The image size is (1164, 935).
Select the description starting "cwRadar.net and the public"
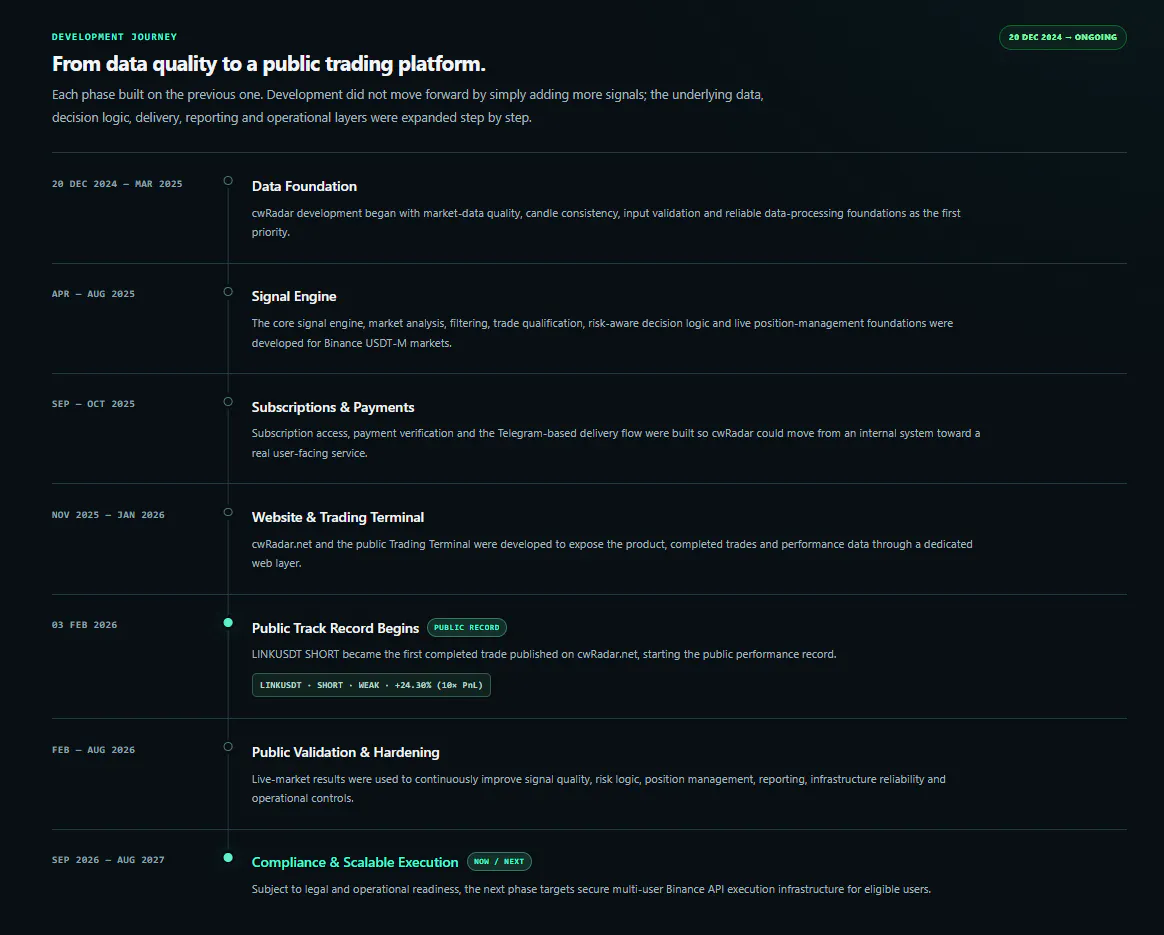[x=612, y=554]
